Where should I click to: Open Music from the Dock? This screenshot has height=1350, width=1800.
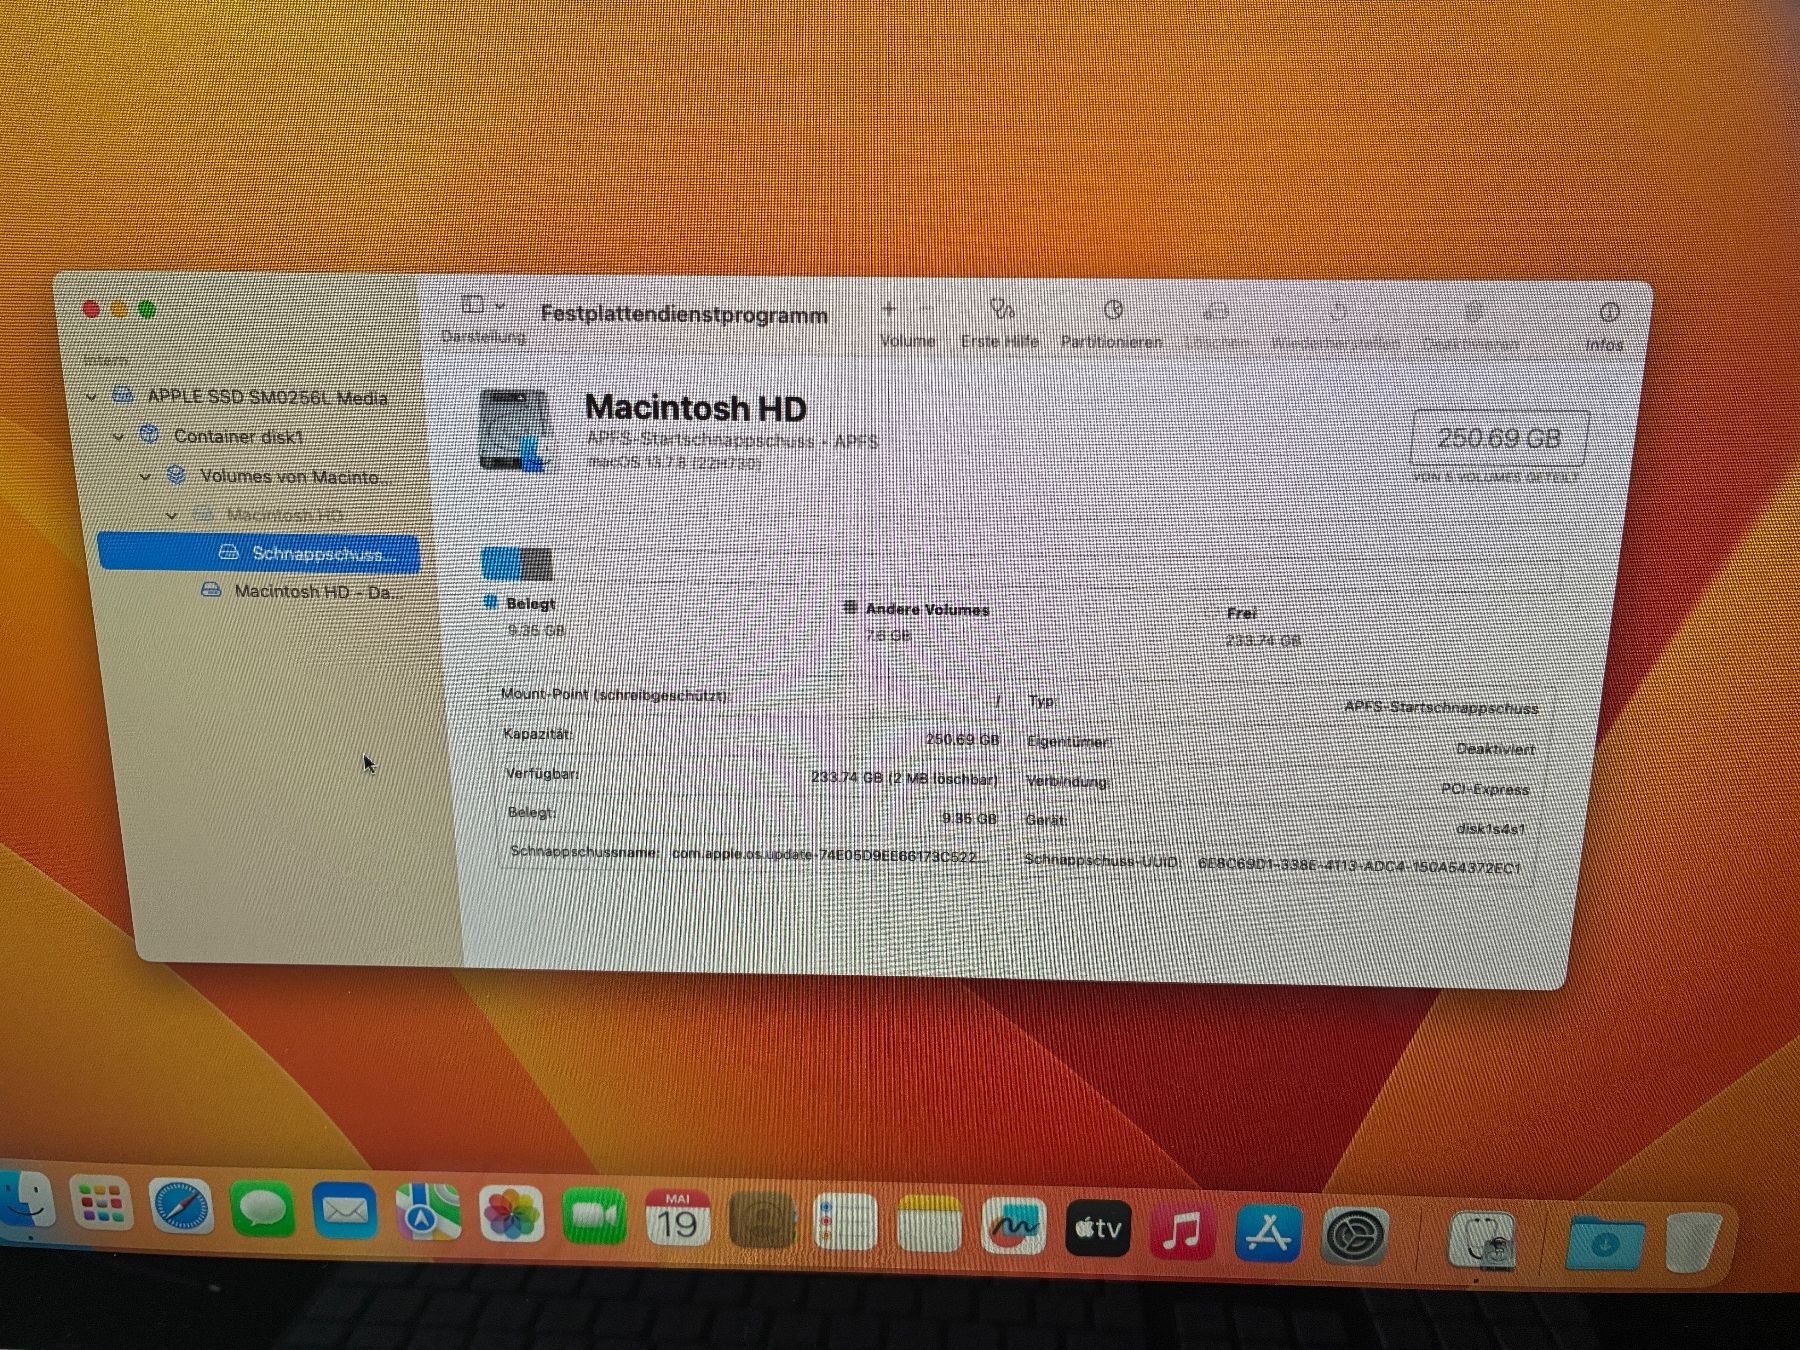pyautogui.click(x=1182, y=1231)
